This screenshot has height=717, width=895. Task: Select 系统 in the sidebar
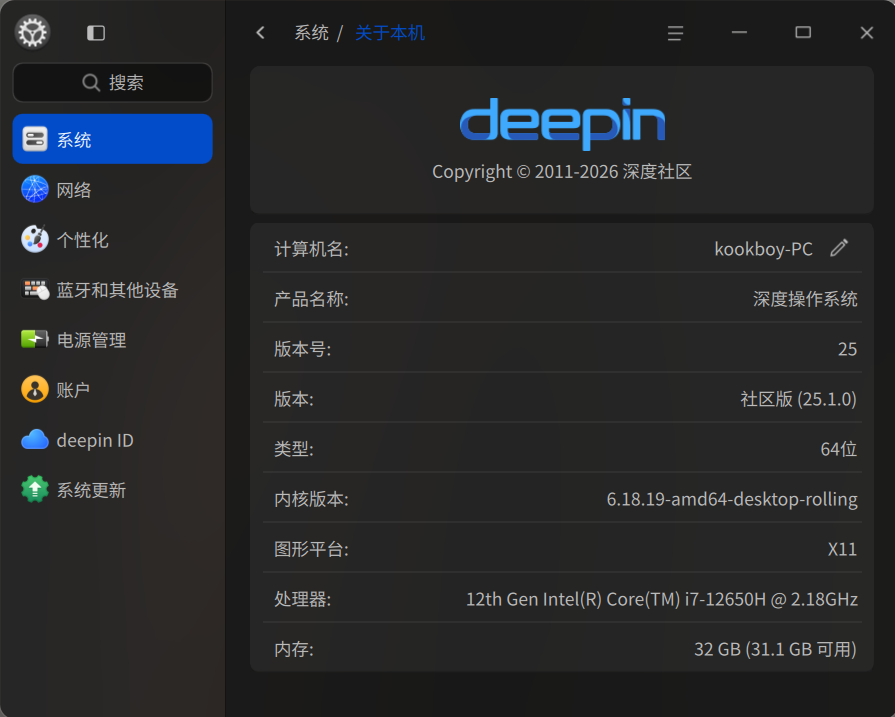(112, 139)
